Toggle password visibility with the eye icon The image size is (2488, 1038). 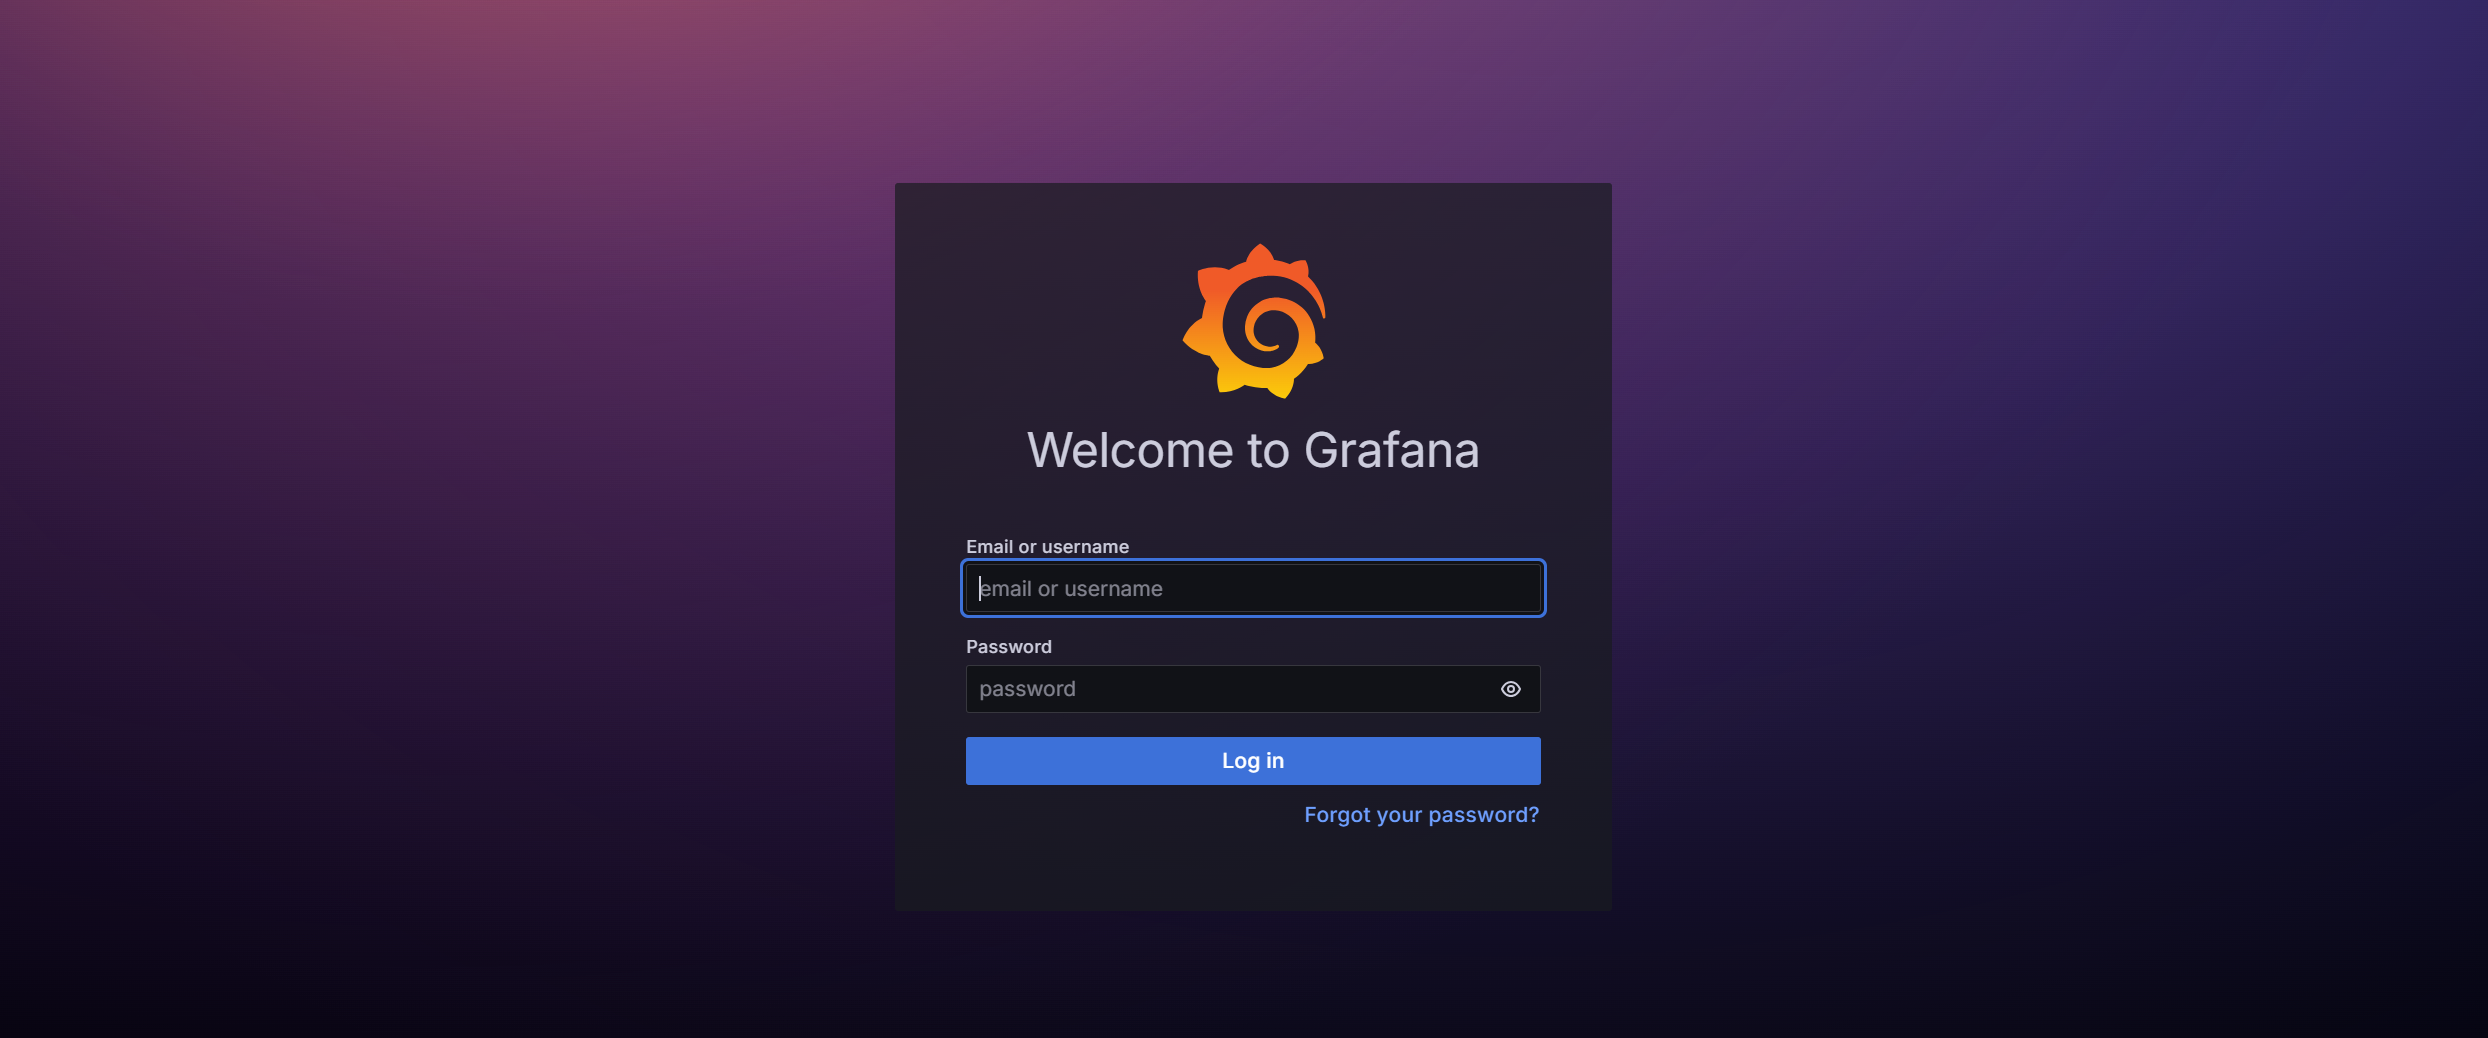tap(1510, 689)
